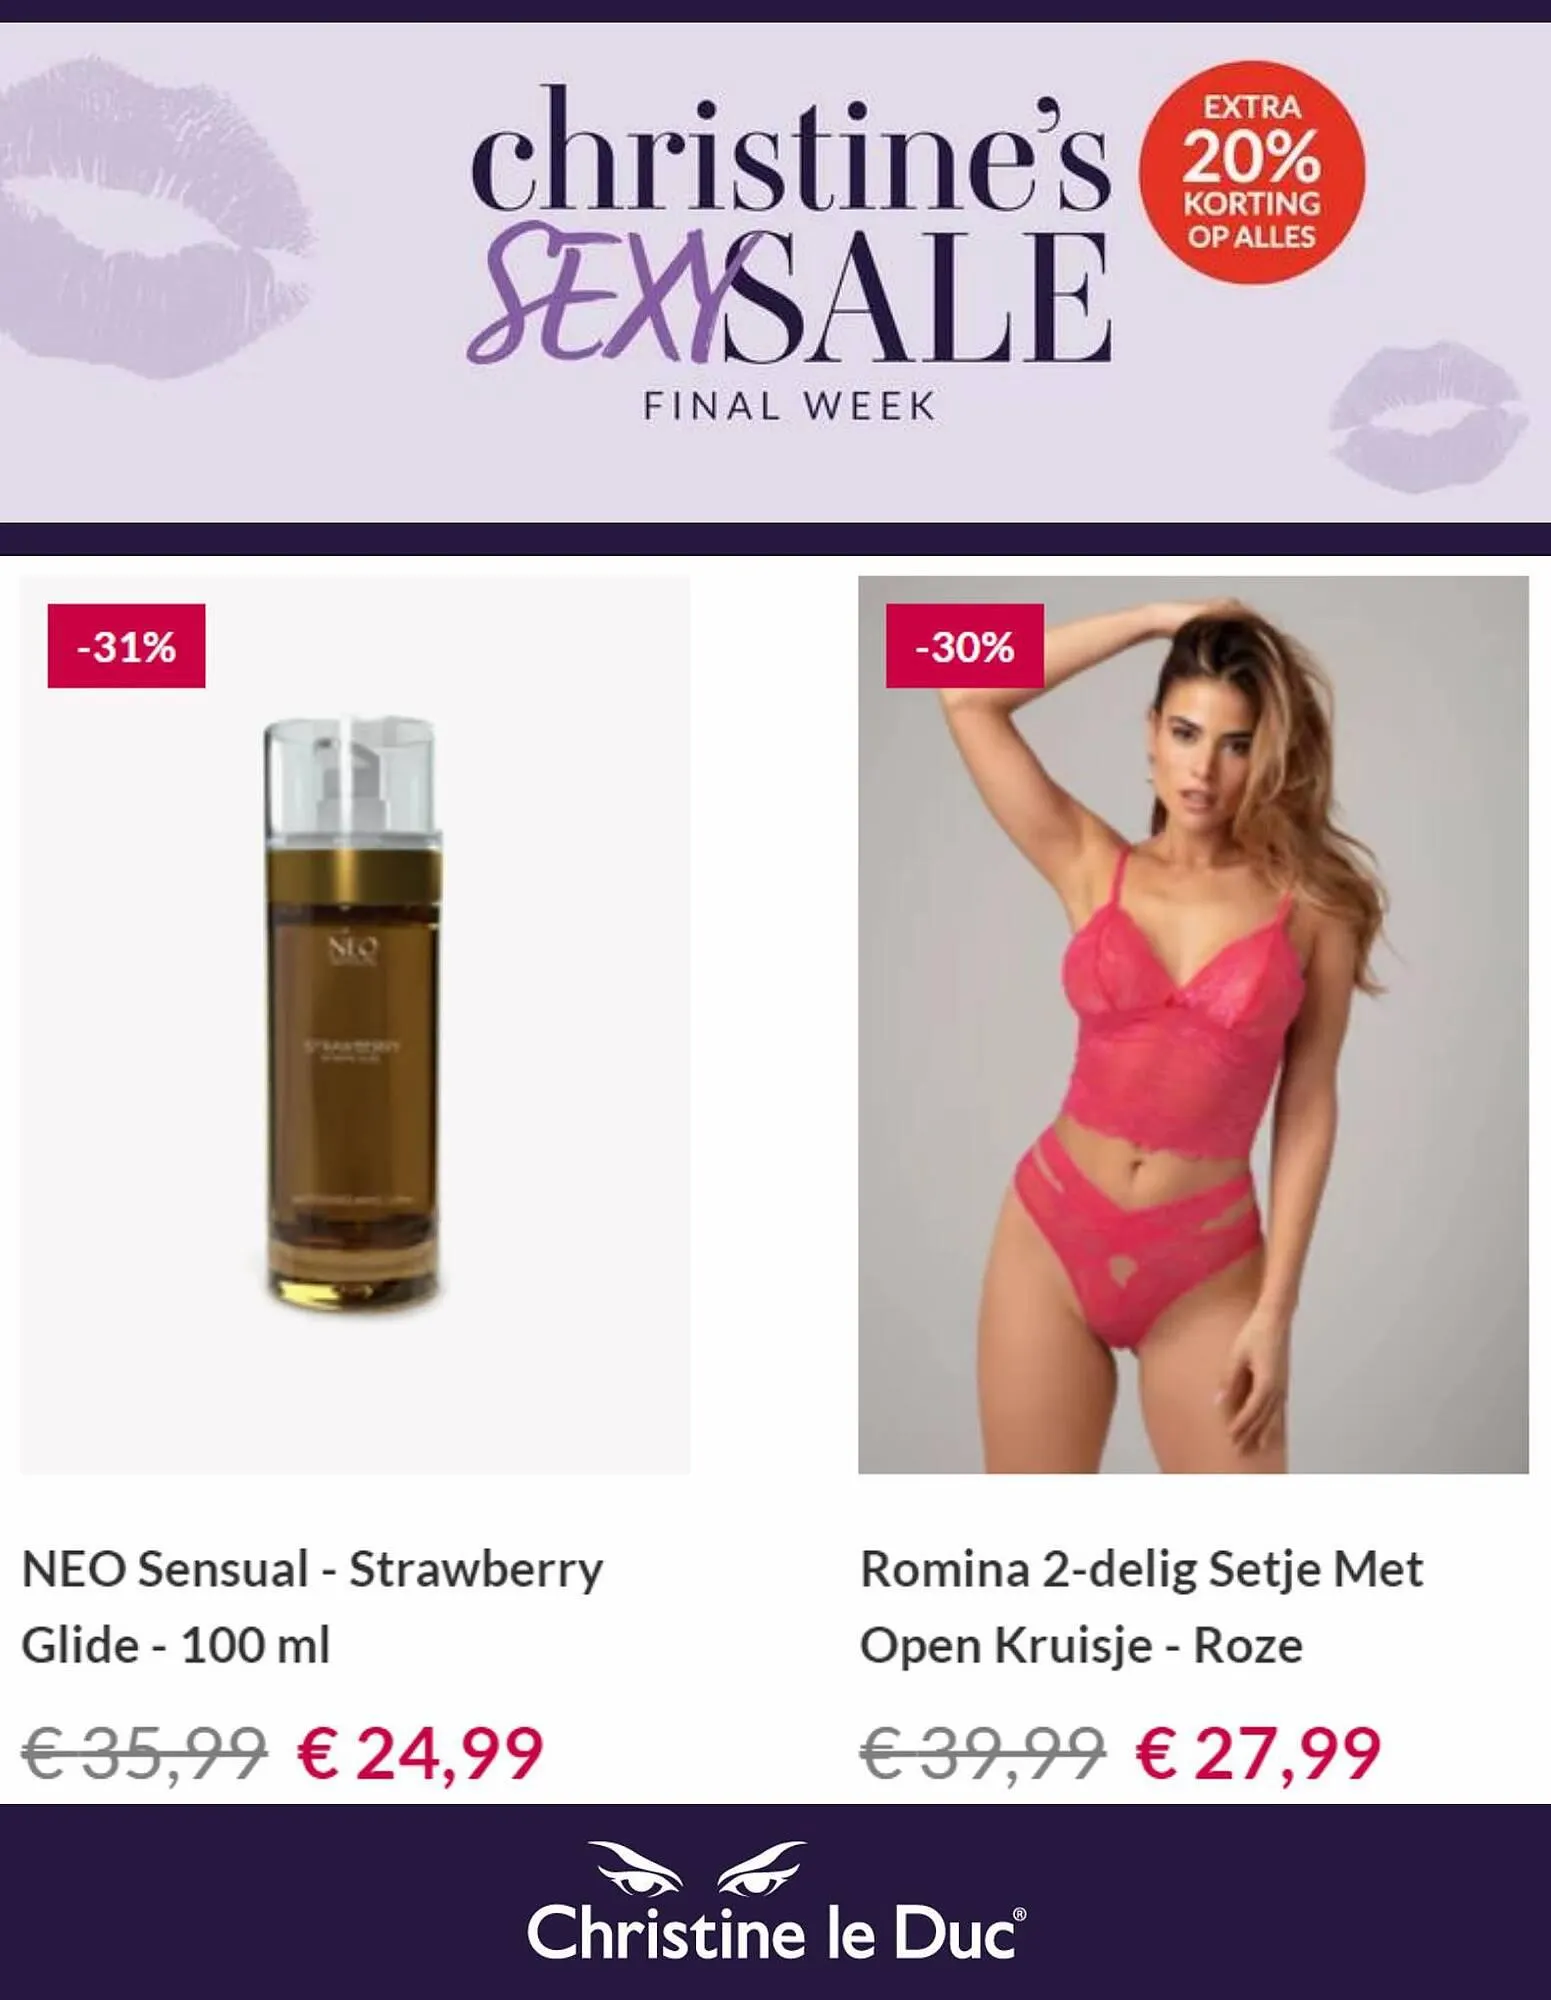Click the FINAL WEEK banner text
The height and width of the screenshot is (2000, 1551).
(x=789, y=406)
